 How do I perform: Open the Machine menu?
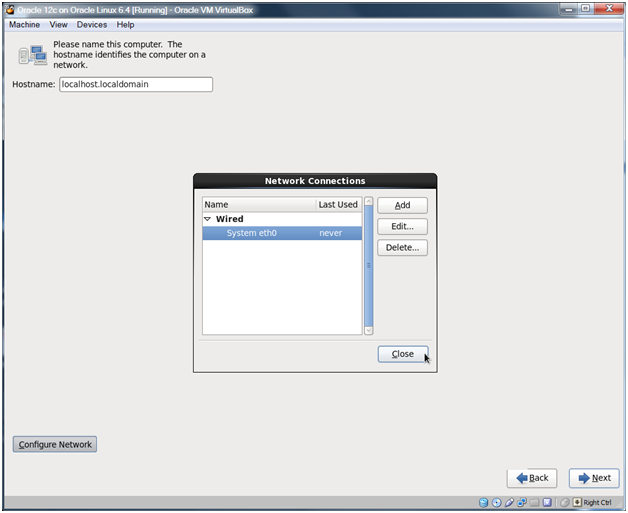pos(24,24)
